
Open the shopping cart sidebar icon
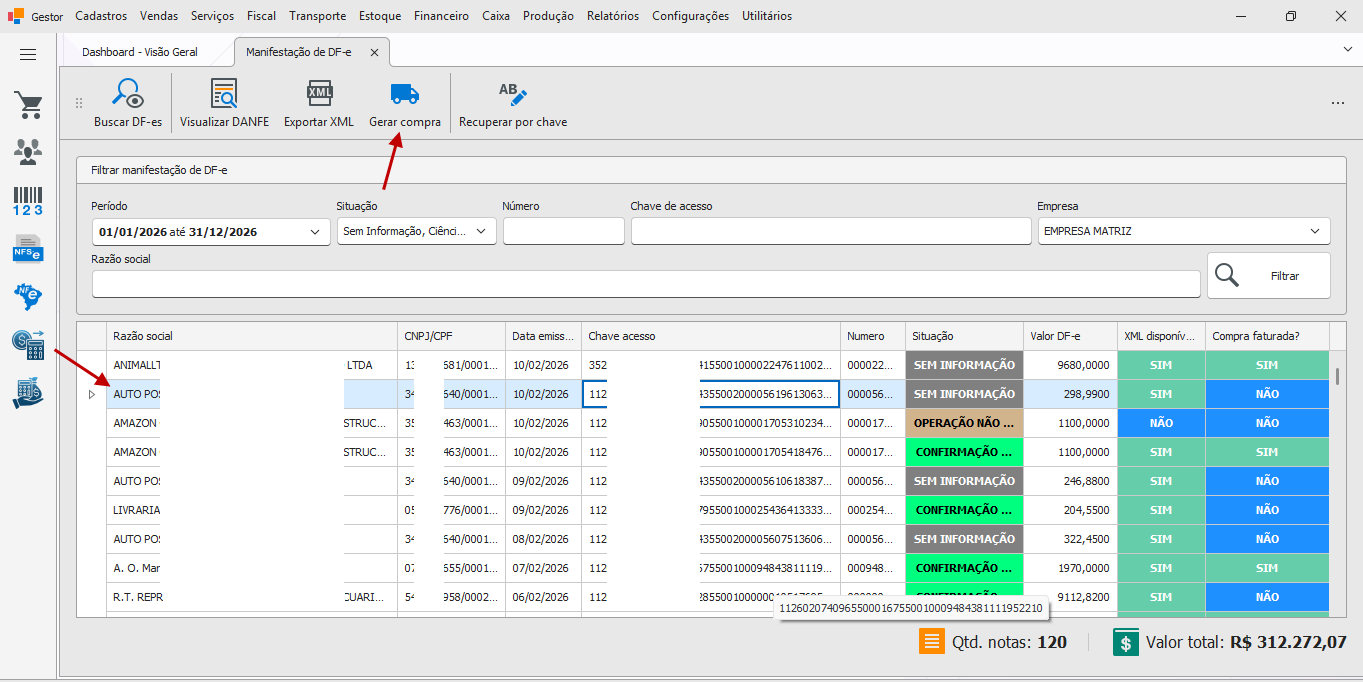tap(28, 105)
